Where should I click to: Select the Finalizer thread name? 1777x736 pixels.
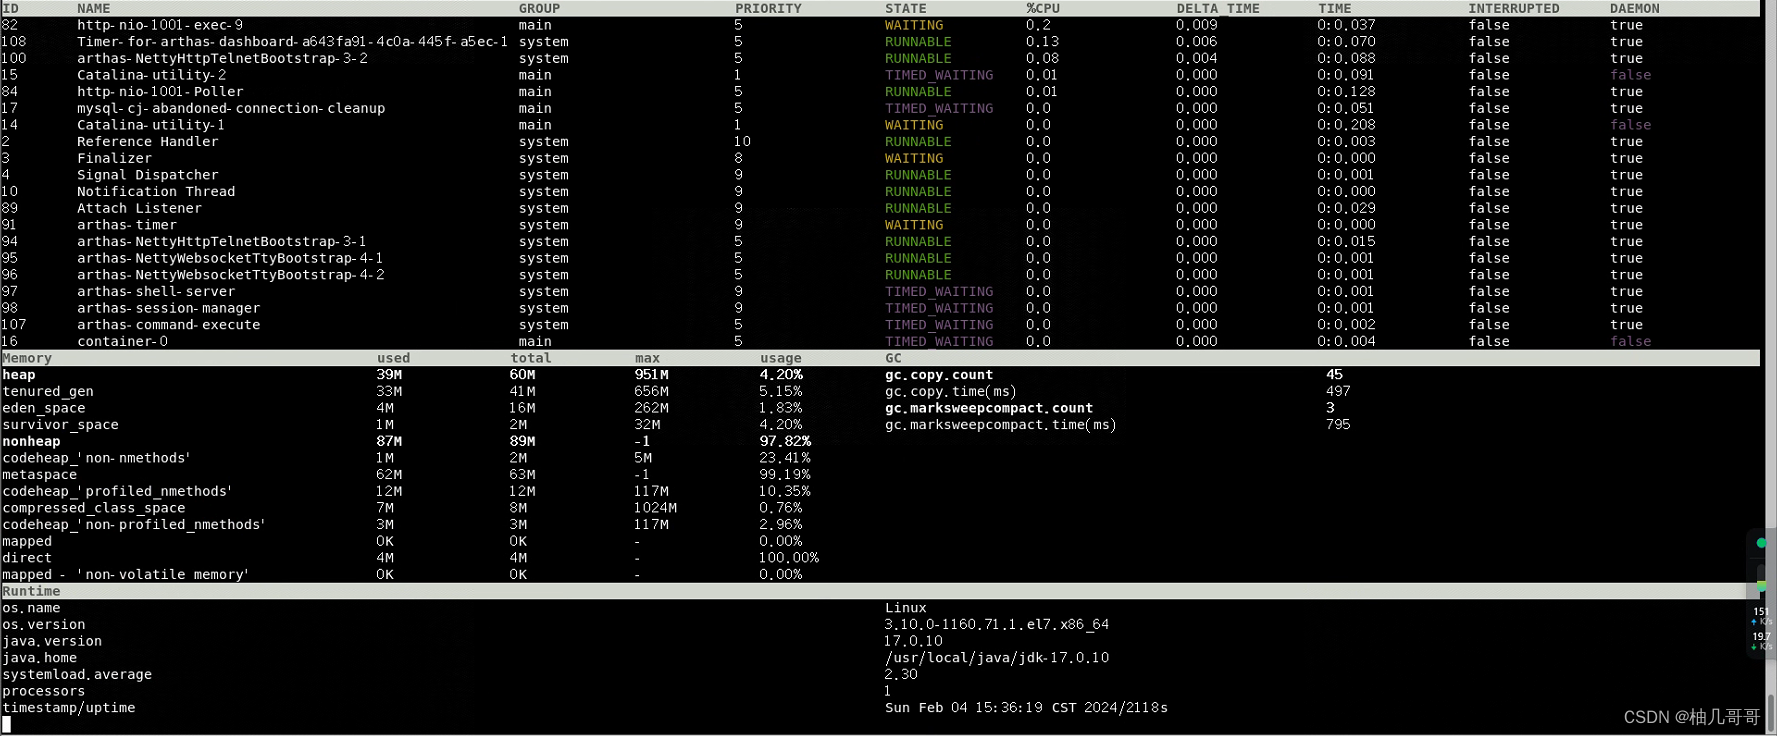tap(114, 158)
